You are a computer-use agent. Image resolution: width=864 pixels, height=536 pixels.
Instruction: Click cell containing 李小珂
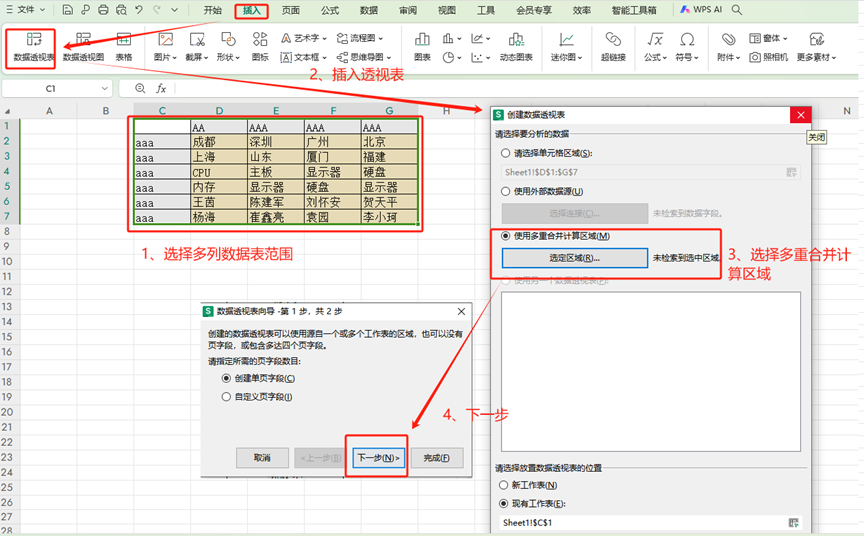389,217
